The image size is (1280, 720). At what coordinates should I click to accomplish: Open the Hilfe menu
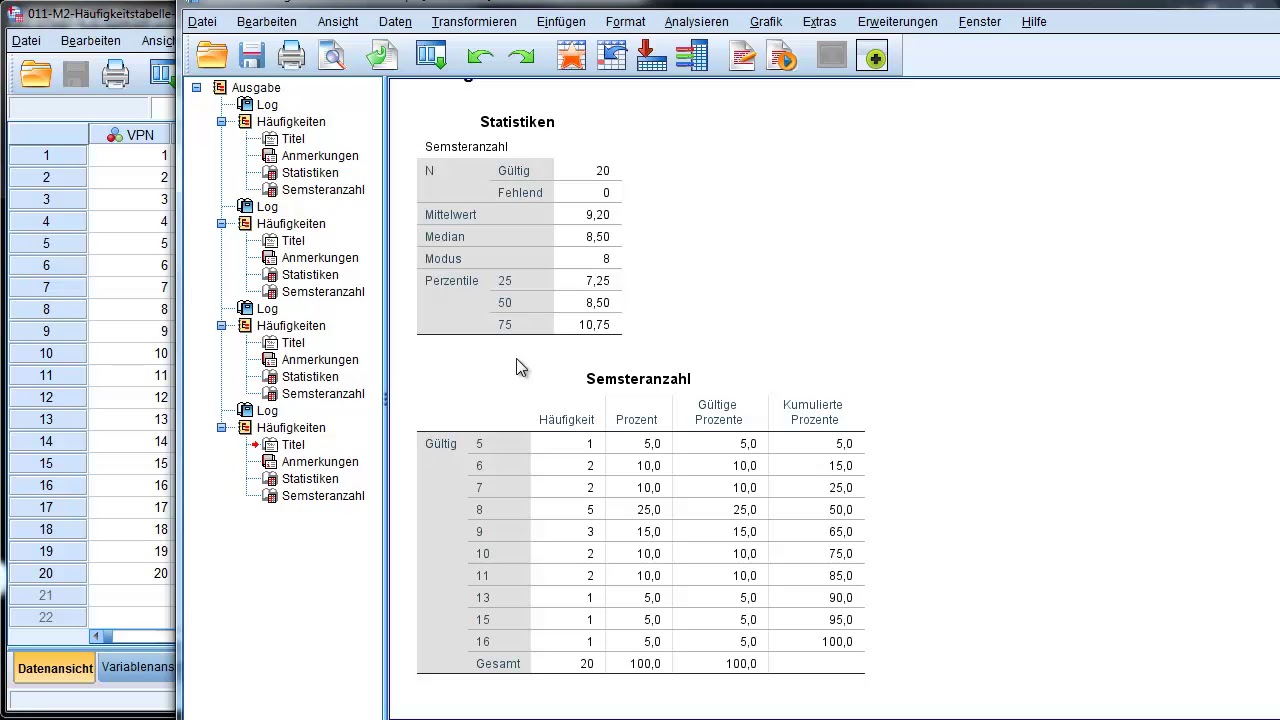coord(1034,21)
